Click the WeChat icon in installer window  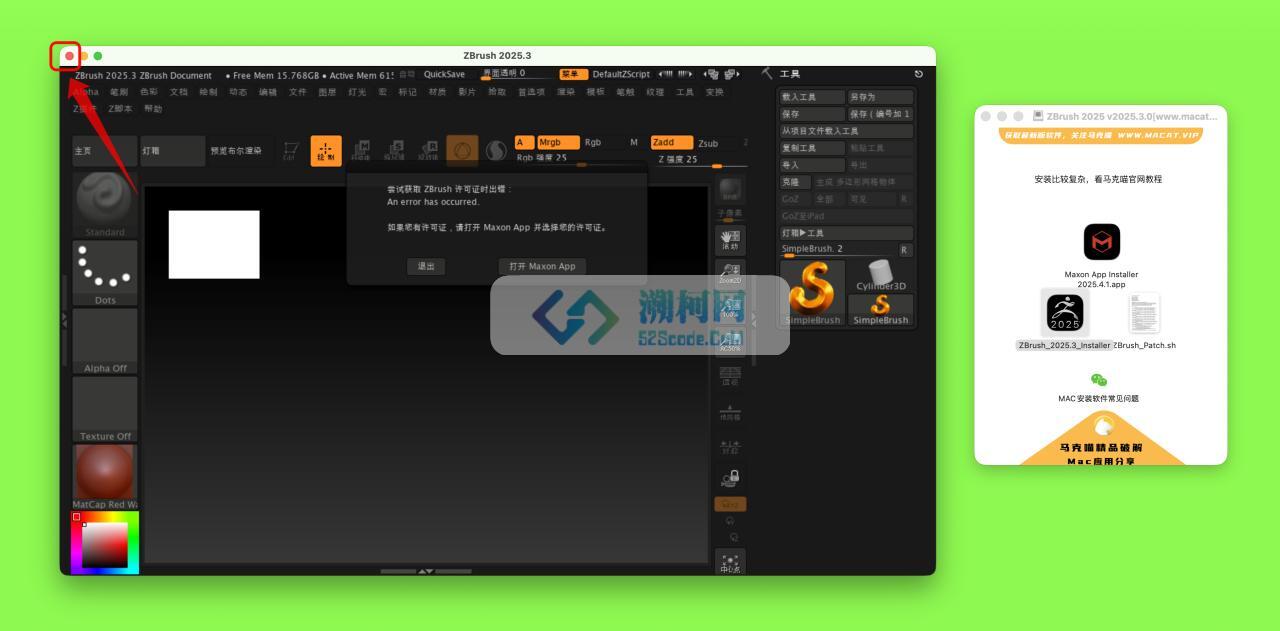pos(1099,380)
